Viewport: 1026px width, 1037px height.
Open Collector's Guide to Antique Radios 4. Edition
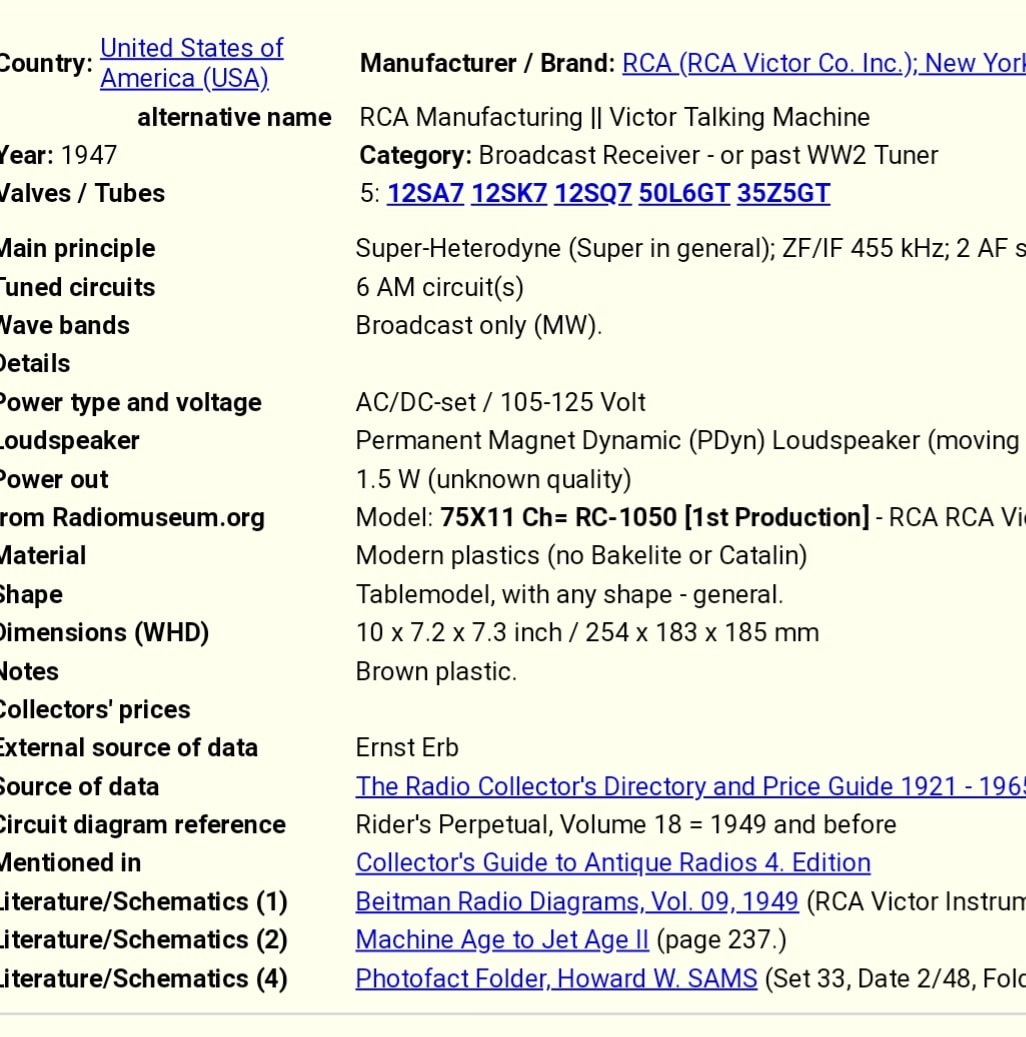coord(613,862)
